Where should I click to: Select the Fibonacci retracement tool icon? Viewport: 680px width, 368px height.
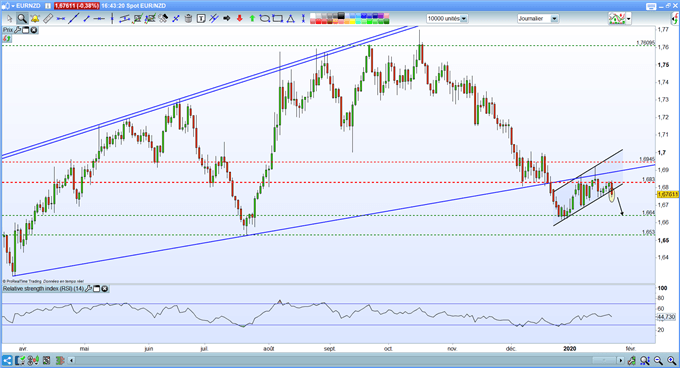pos(137,19)
